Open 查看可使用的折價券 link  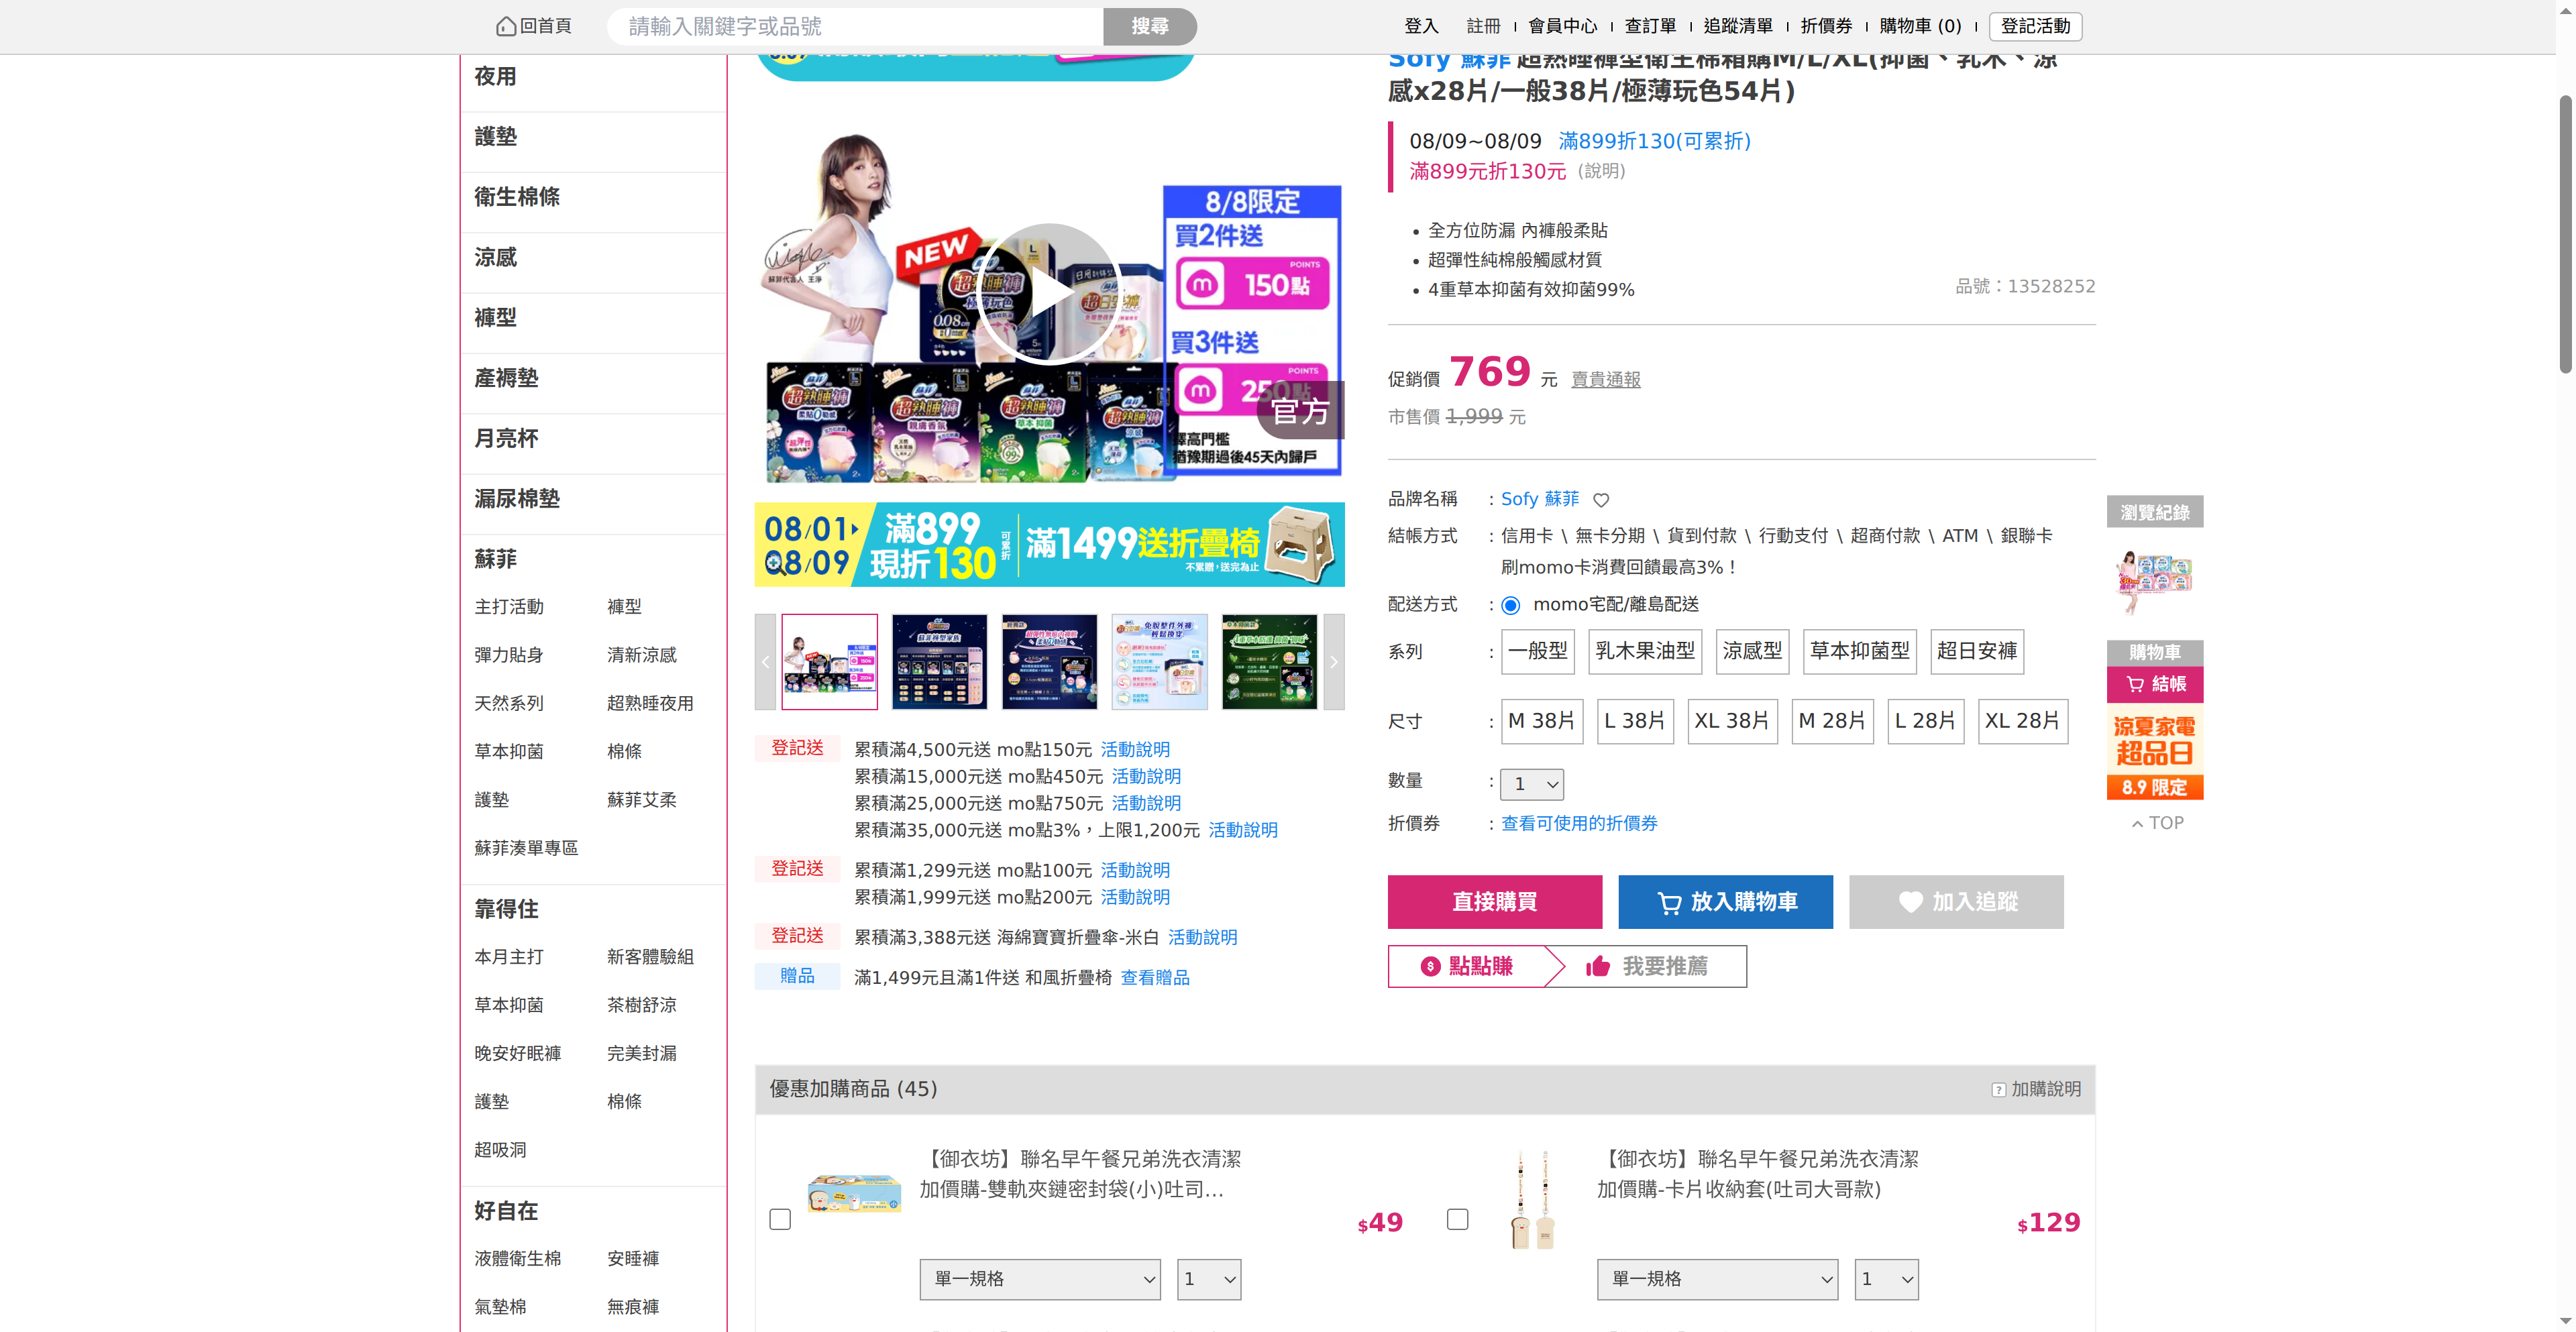[x=1579, y=824]
